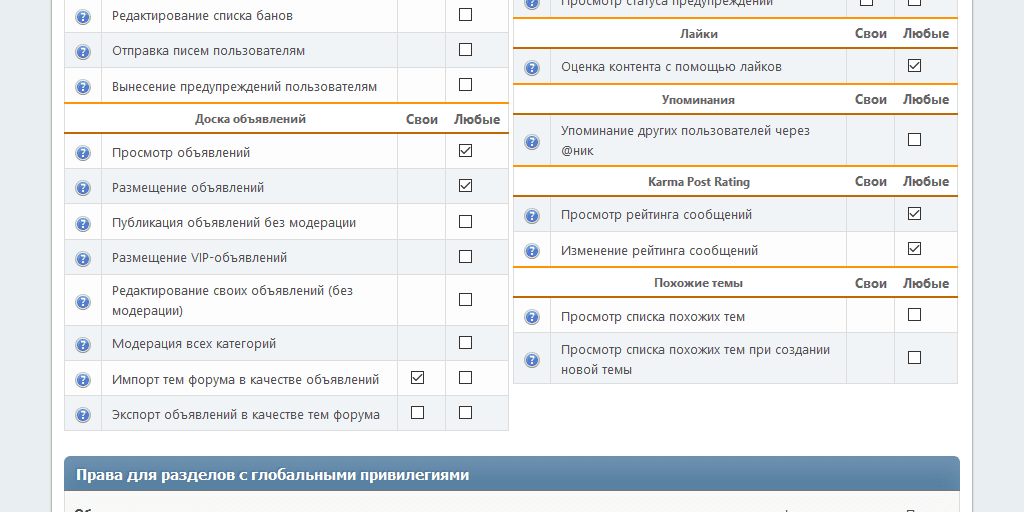The height and width of the screenshot is (512, 1024).
Task: Enable "Упоминание других пользователей" checkbox
Action: [914, 140]
